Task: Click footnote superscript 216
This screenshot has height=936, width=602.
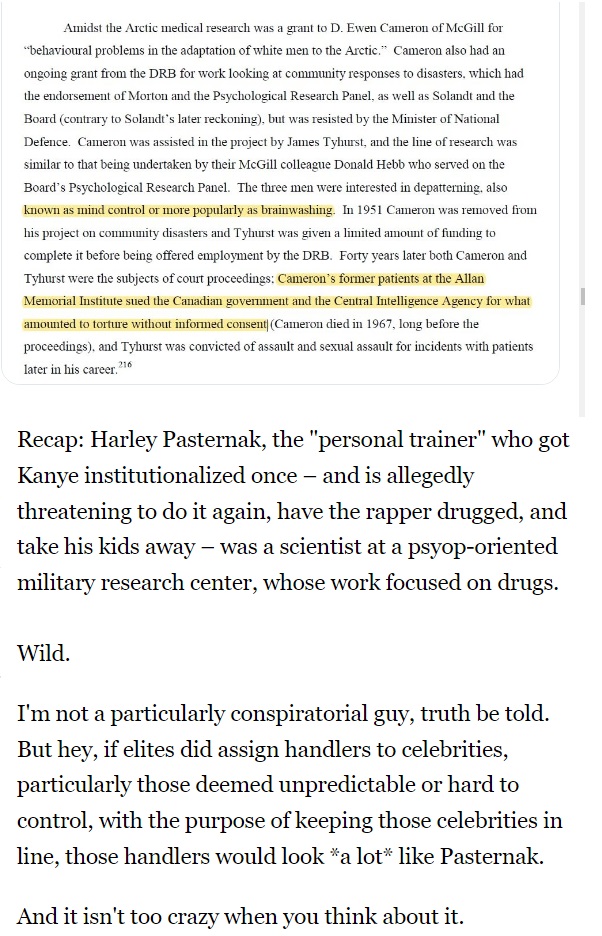Action: point(125,365)
